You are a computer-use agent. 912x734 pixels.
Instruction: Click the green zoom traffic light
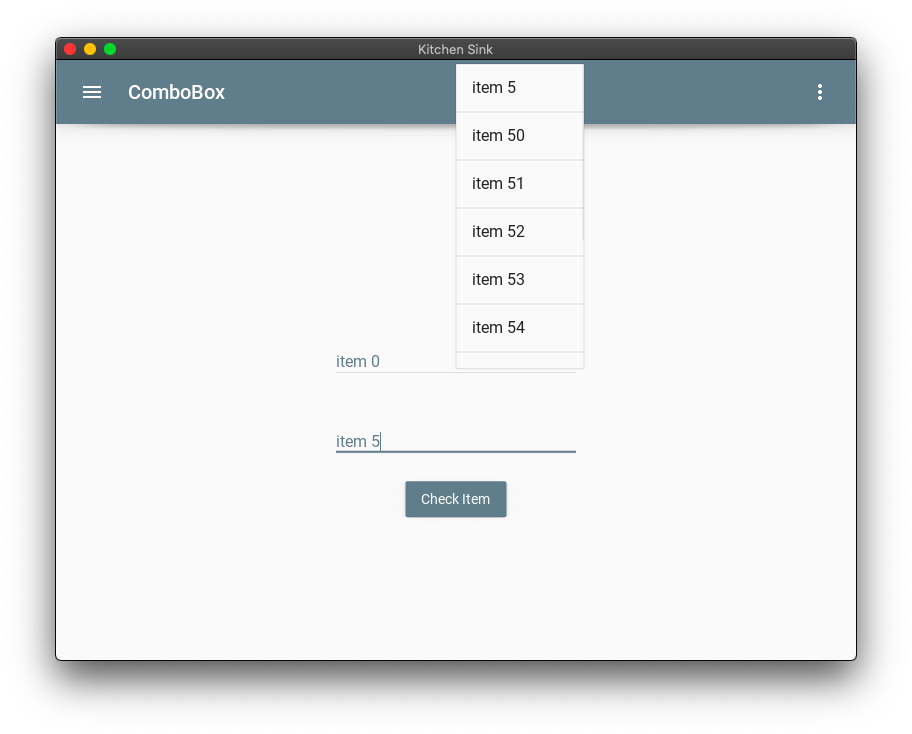point(110,48)
